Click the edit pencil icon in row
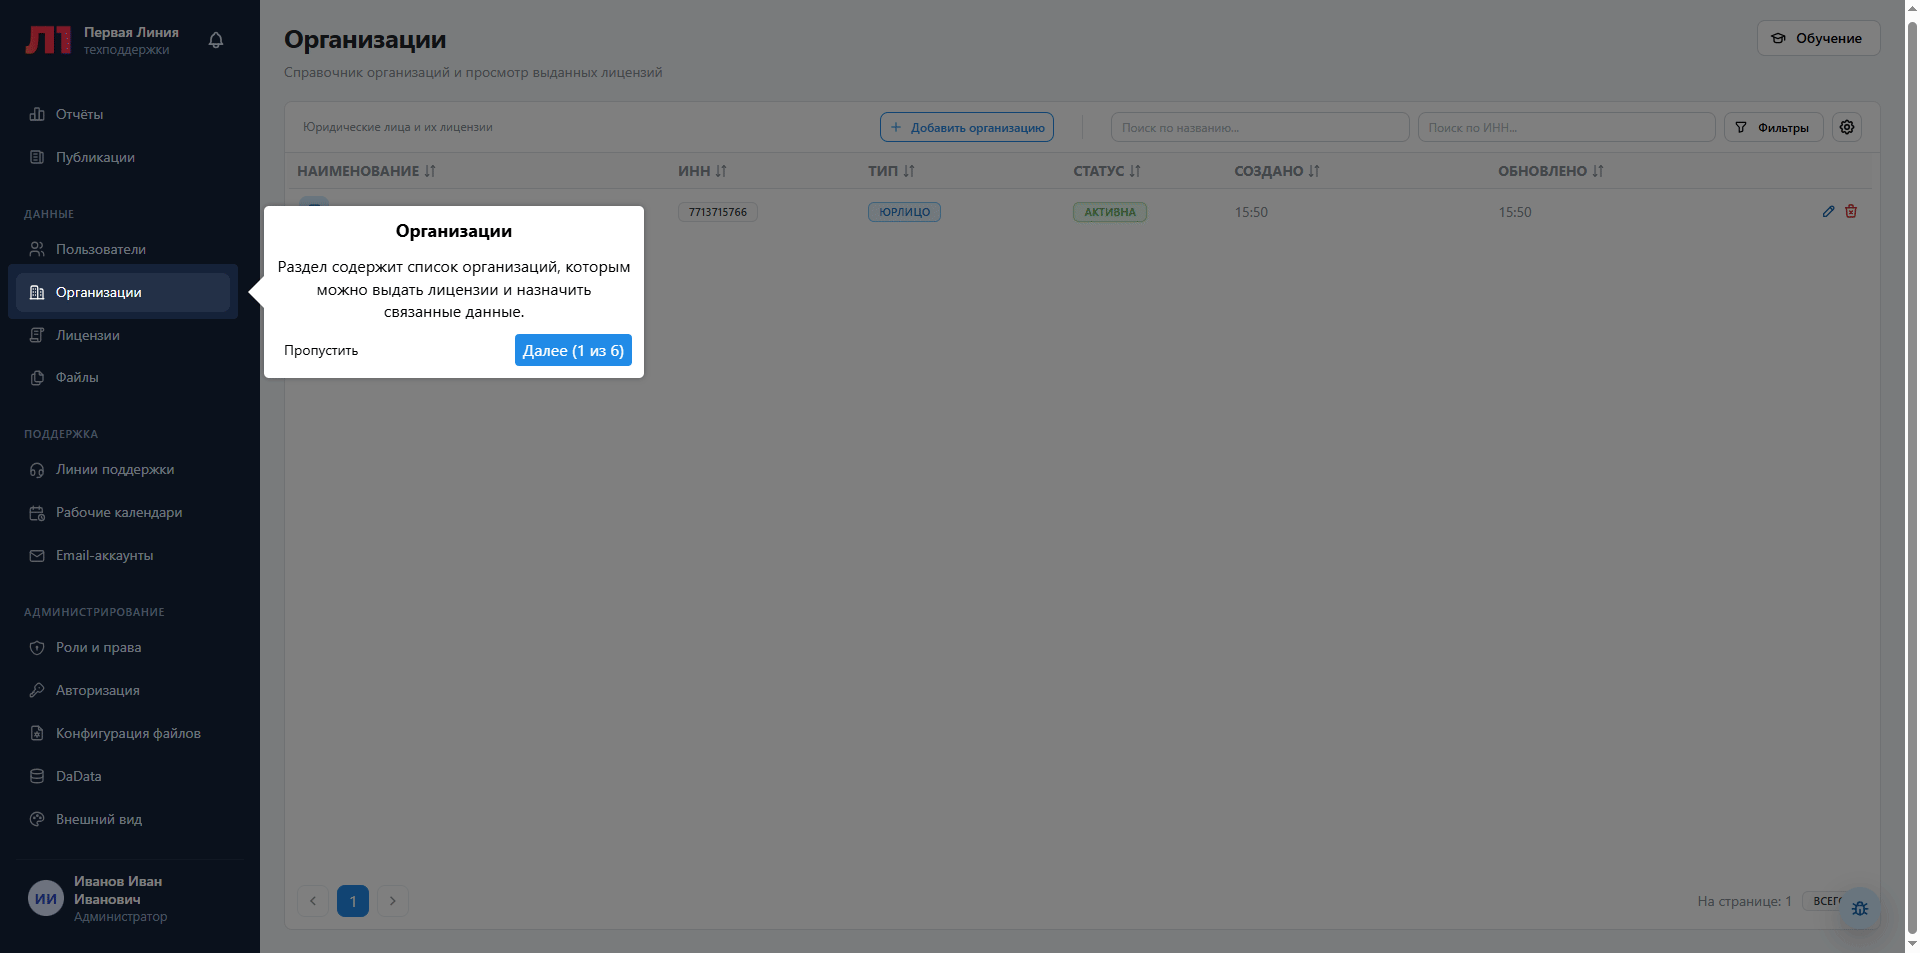Screen dimensions: 1920x953 [1828, 211]
